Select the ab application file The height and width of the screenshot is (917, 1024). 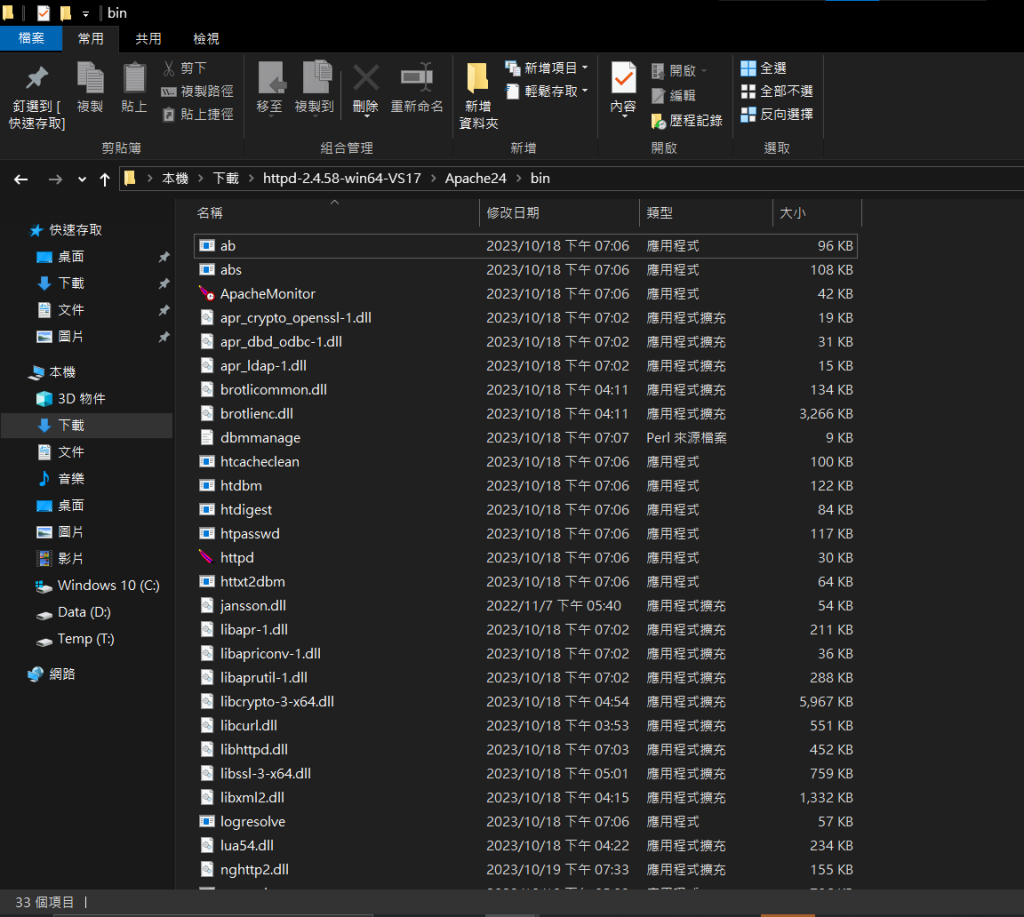click(526, 246)
